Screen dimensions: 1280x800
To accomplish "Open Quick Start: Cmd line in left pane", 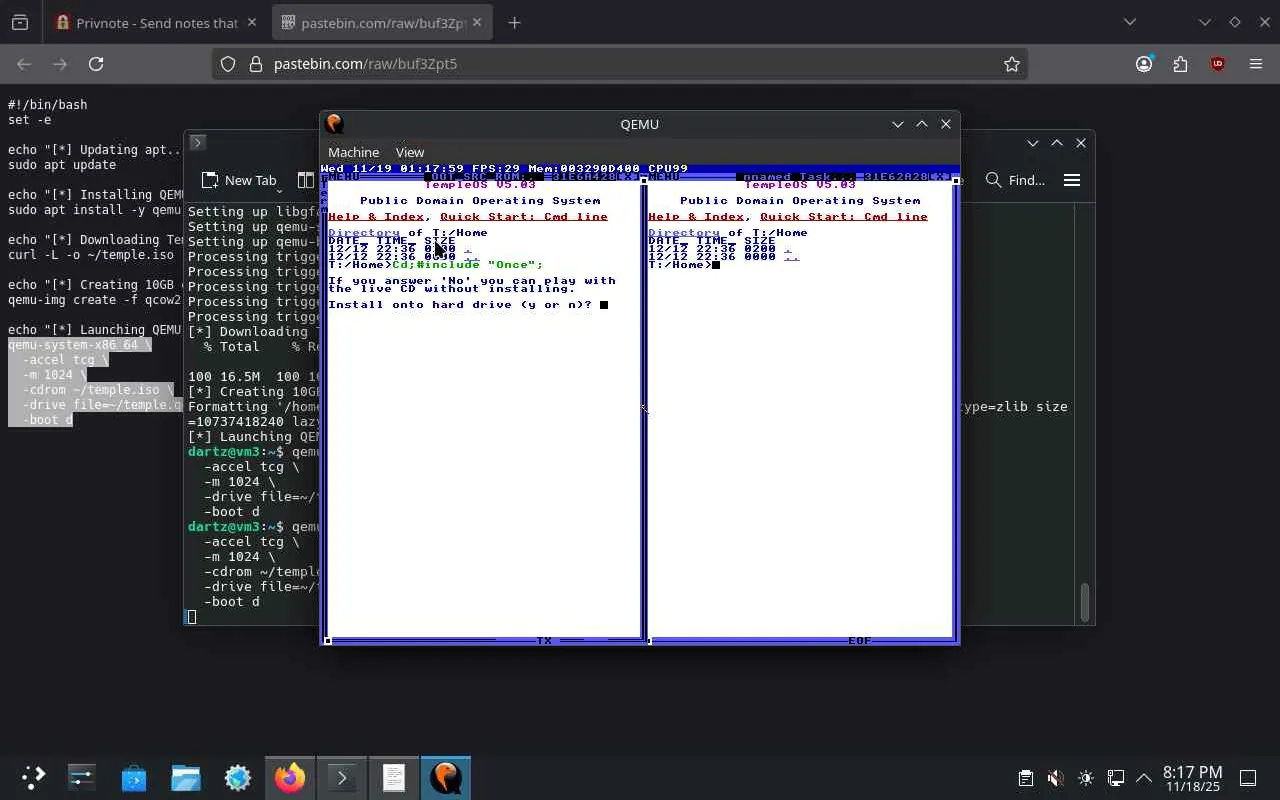I will [524, 217].
